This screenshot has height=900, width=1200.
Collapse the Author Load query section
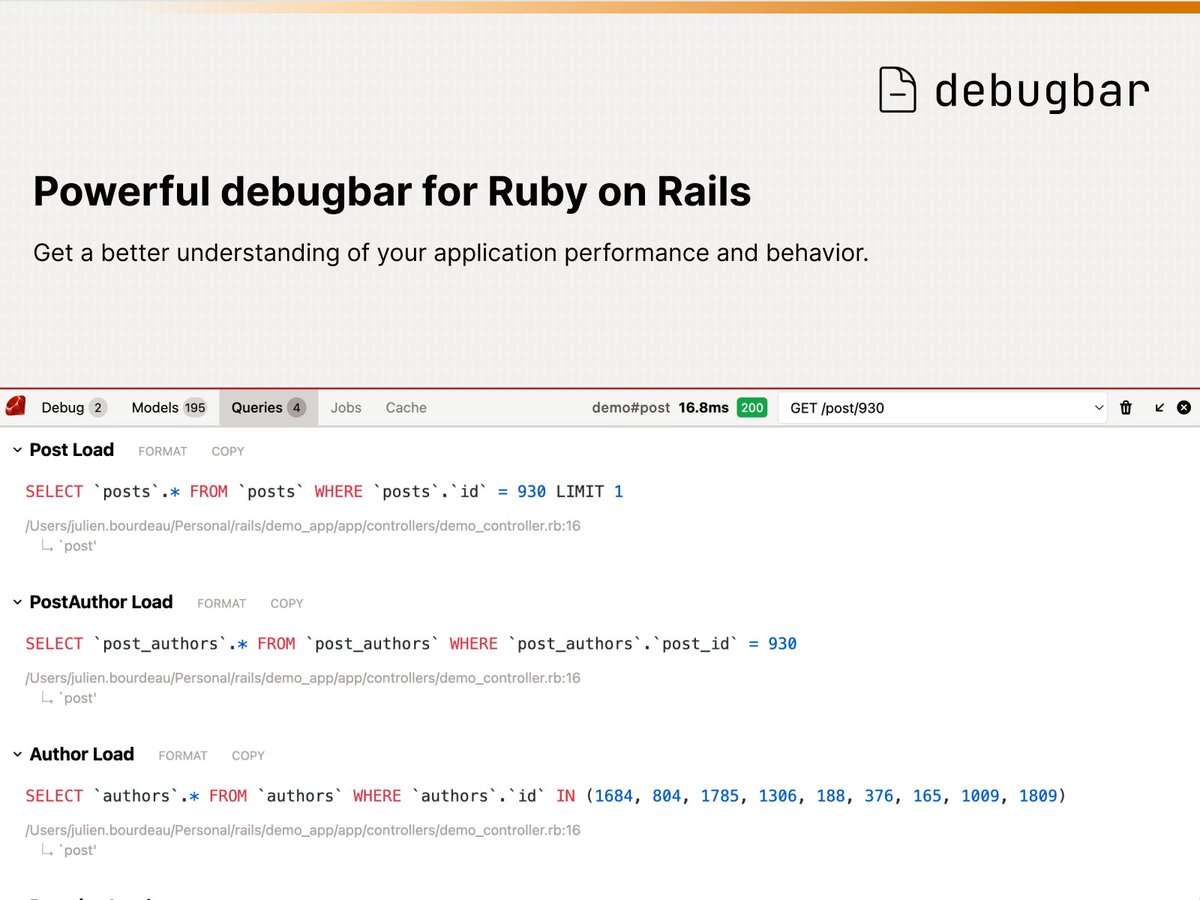[x=16, y=754]
